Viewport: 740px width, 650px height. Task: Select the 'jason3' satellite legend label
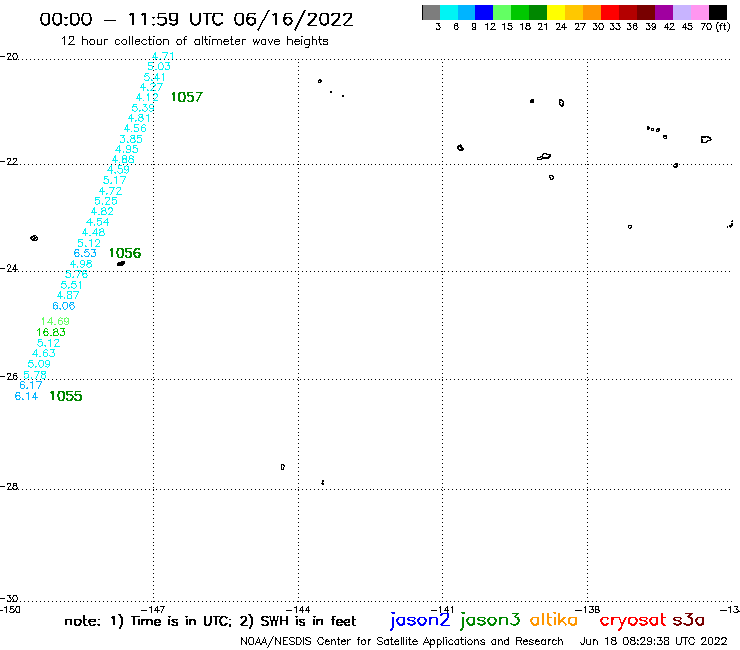(490, 620)
